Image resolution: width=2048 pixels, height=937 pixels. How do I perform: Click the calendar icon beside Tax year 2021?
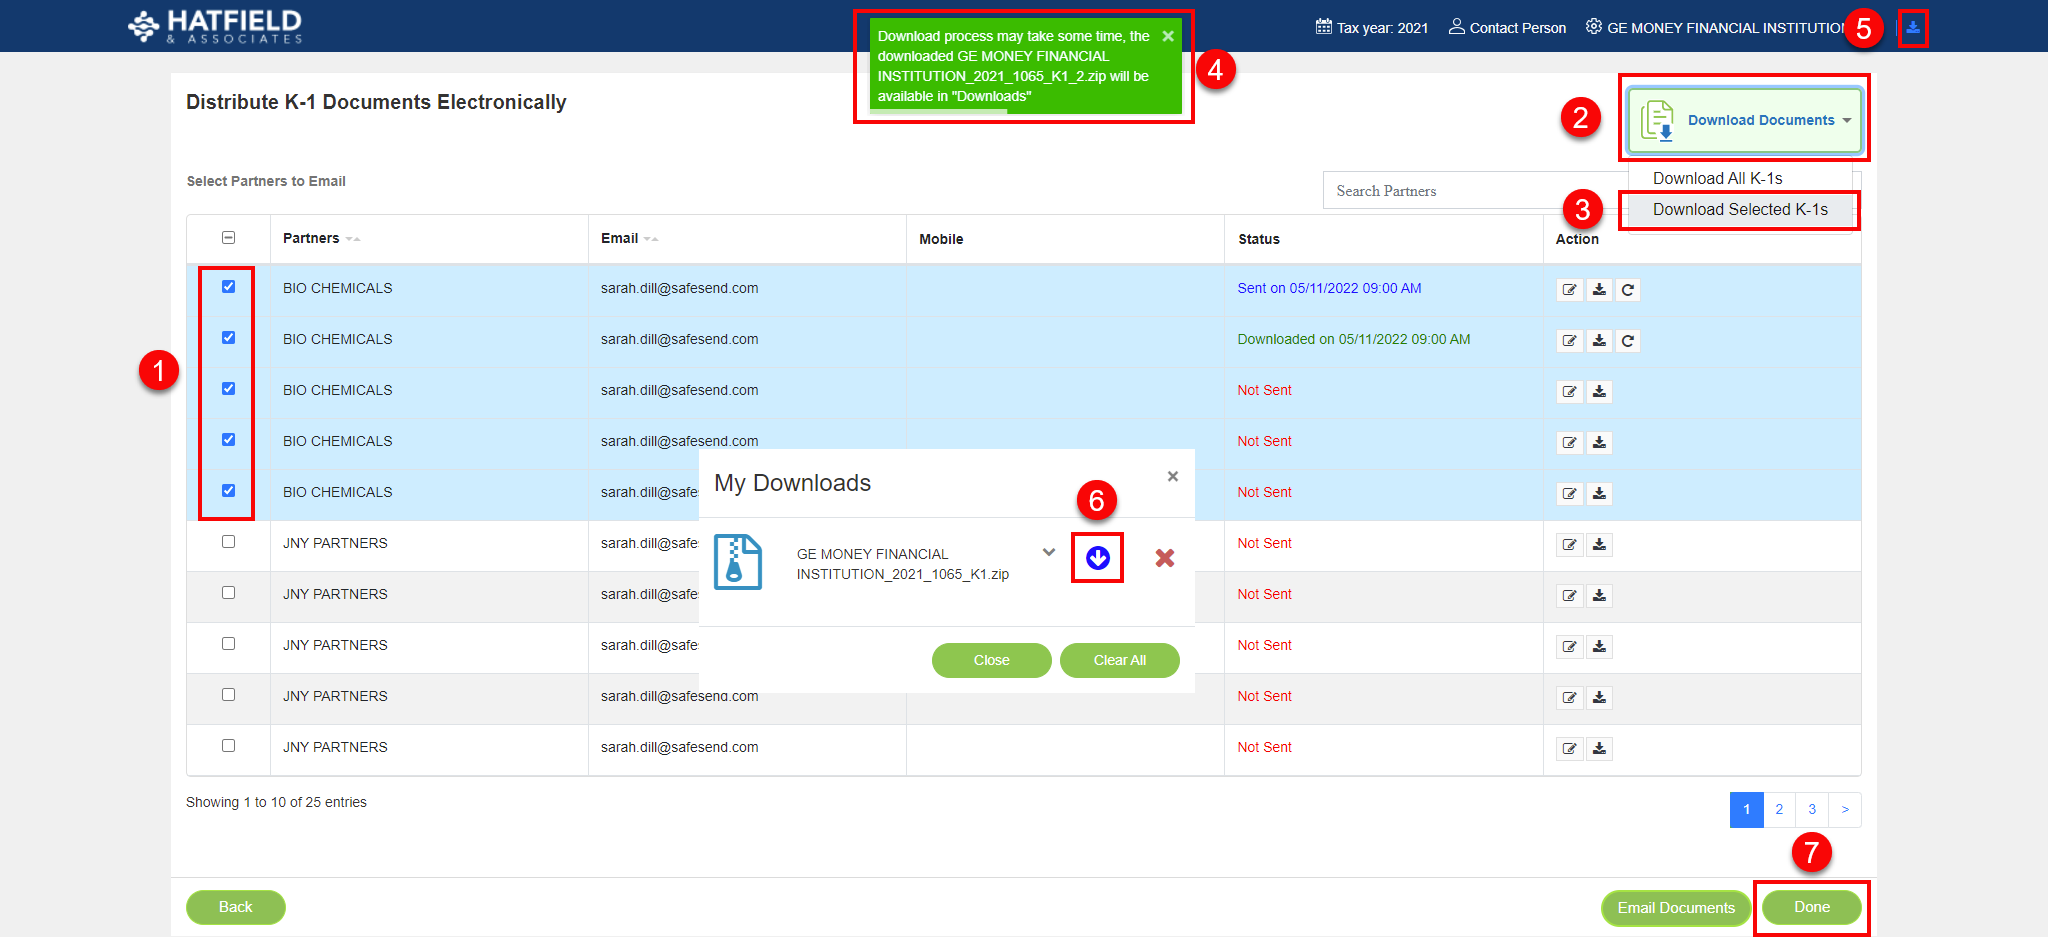pos(1322,27)
